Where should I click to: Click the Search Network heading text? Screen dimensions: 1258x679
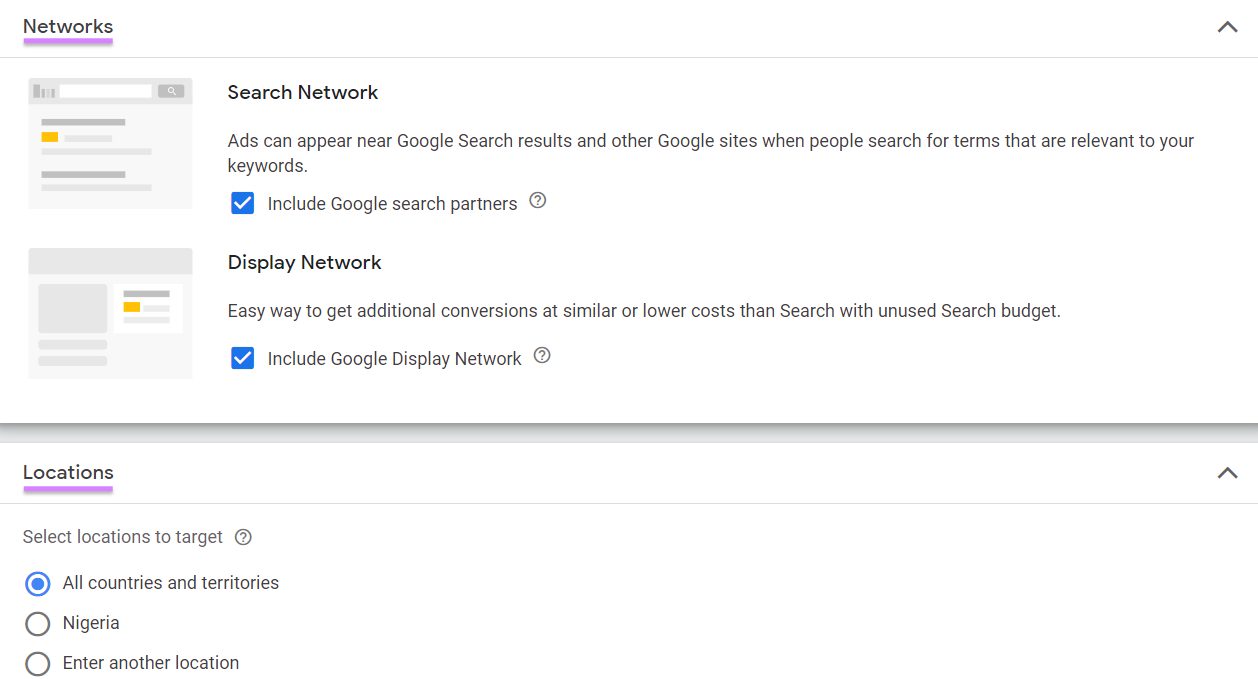pos(302,92)
